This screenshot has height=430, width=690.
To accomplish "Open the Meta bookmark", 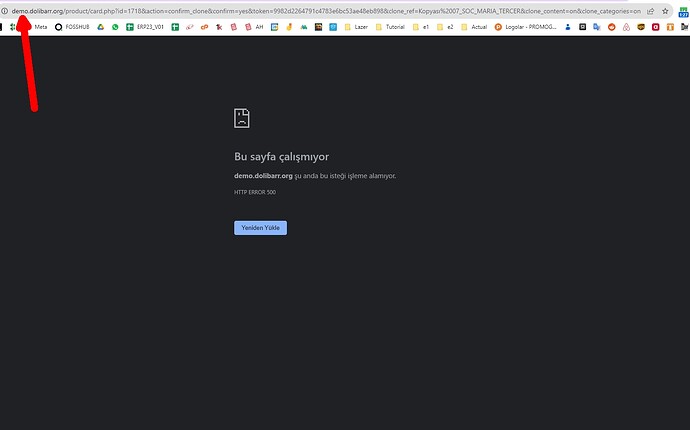I will click(41, 27).
